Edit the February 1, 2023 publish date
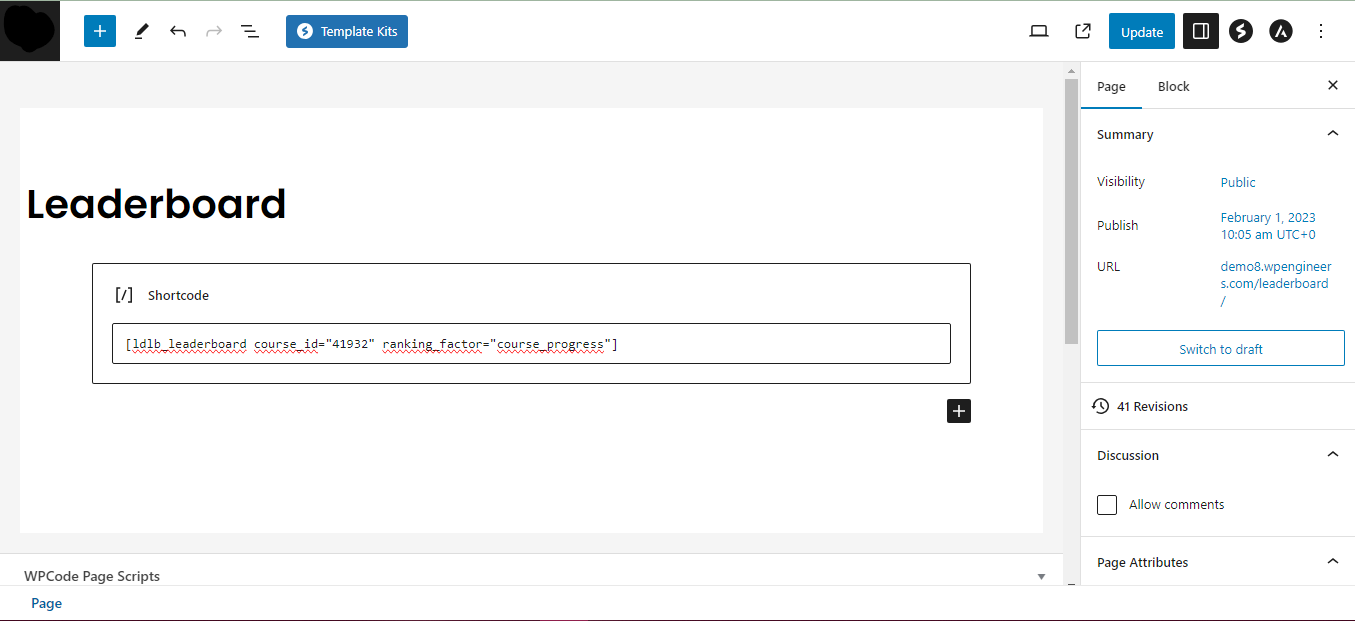1355x621 pixels. (1268, 226)
